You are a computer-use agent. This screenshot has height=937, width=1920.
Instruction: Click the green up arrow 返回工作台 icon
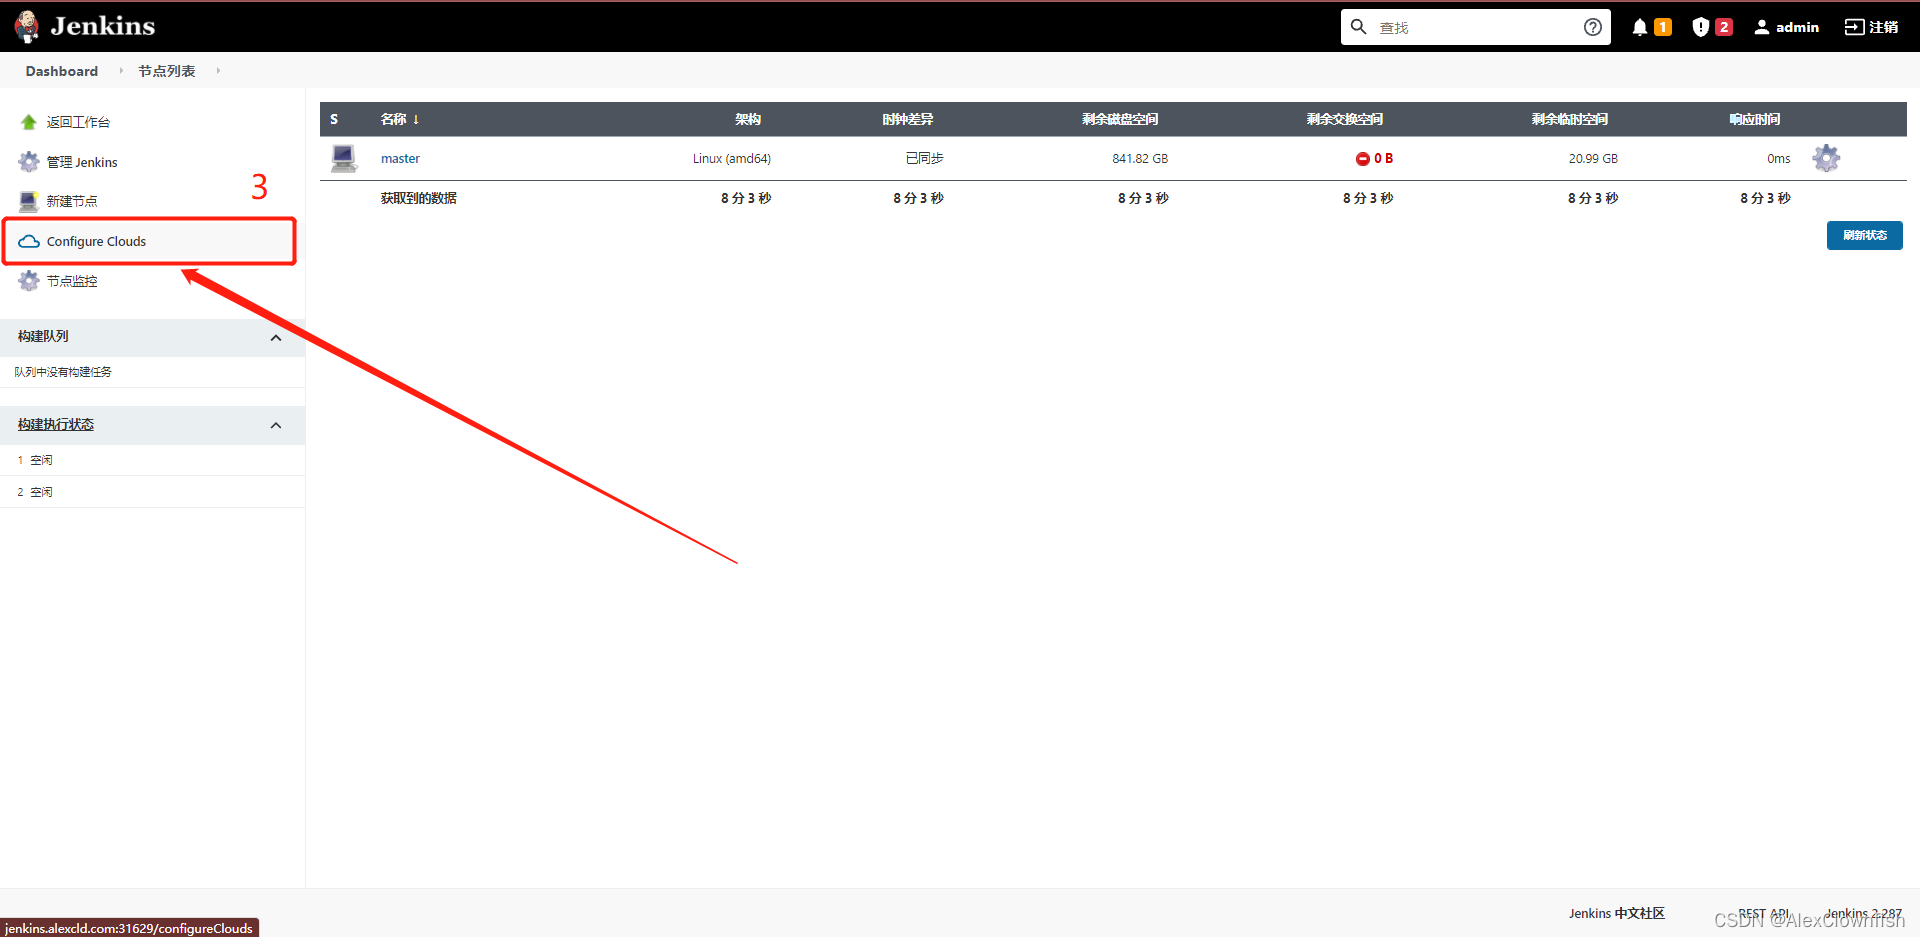[x=29, y=122]
